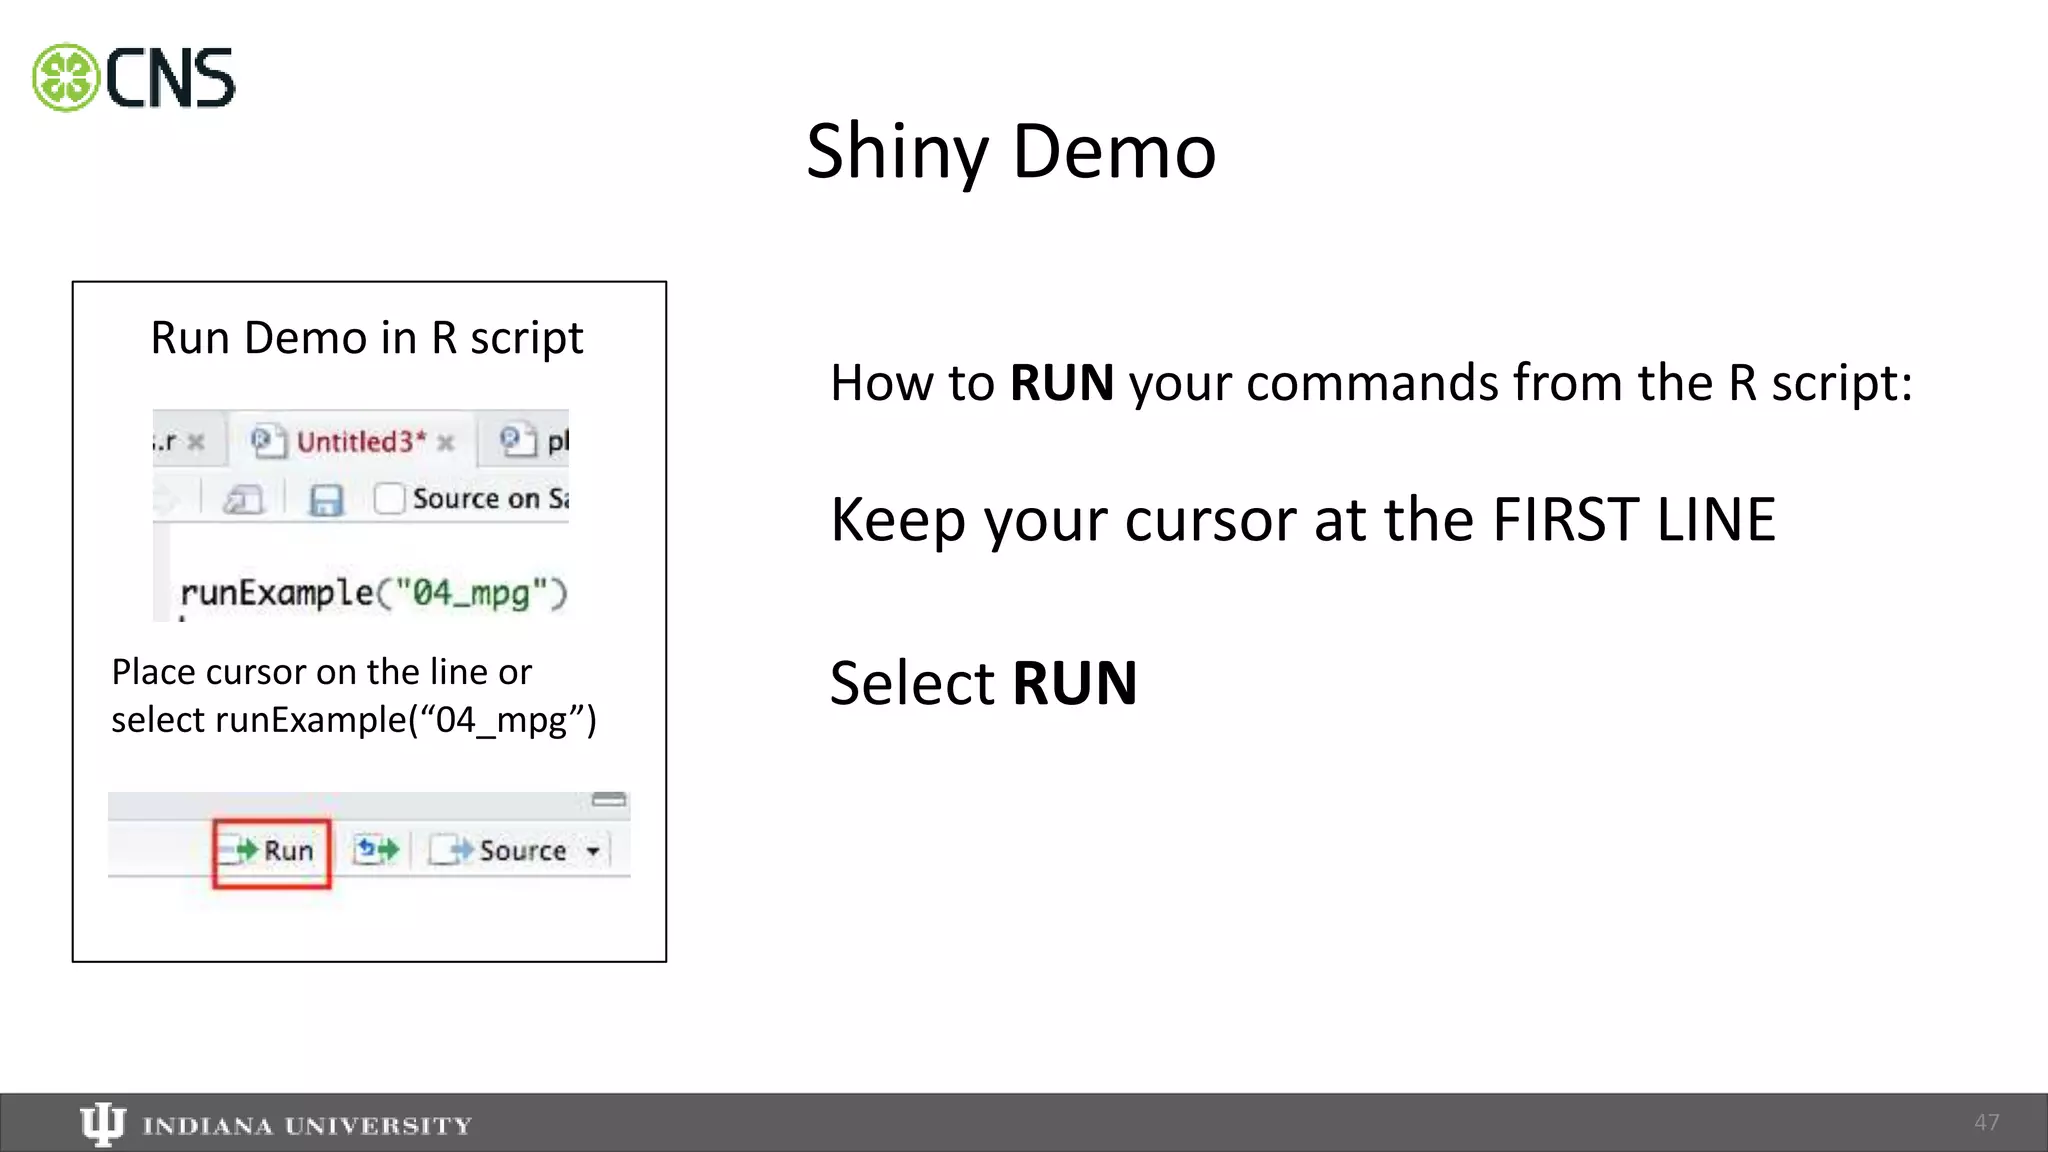Click the INDIANA UNIVERSITY footer text
The width and height of the screenshot is (2048, 1152).
[x=307, y=1126]
